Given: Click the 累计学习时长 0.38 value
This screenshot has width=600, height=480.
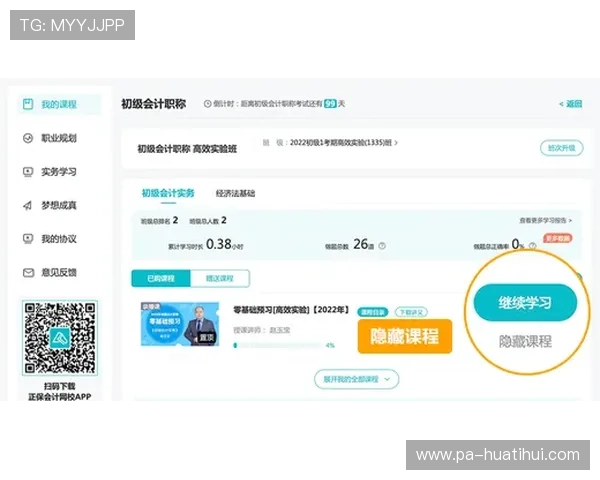Looking at the screenshot, I should [x=218, y=244].
